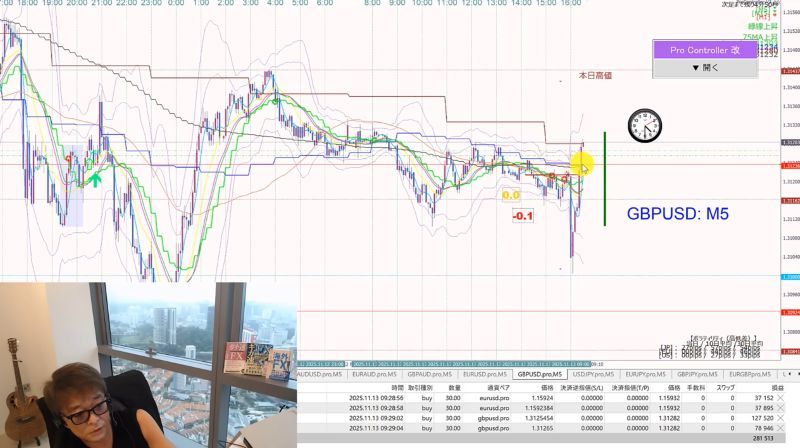Select the 本日高値 label on chart

click(x=595, y=76)
